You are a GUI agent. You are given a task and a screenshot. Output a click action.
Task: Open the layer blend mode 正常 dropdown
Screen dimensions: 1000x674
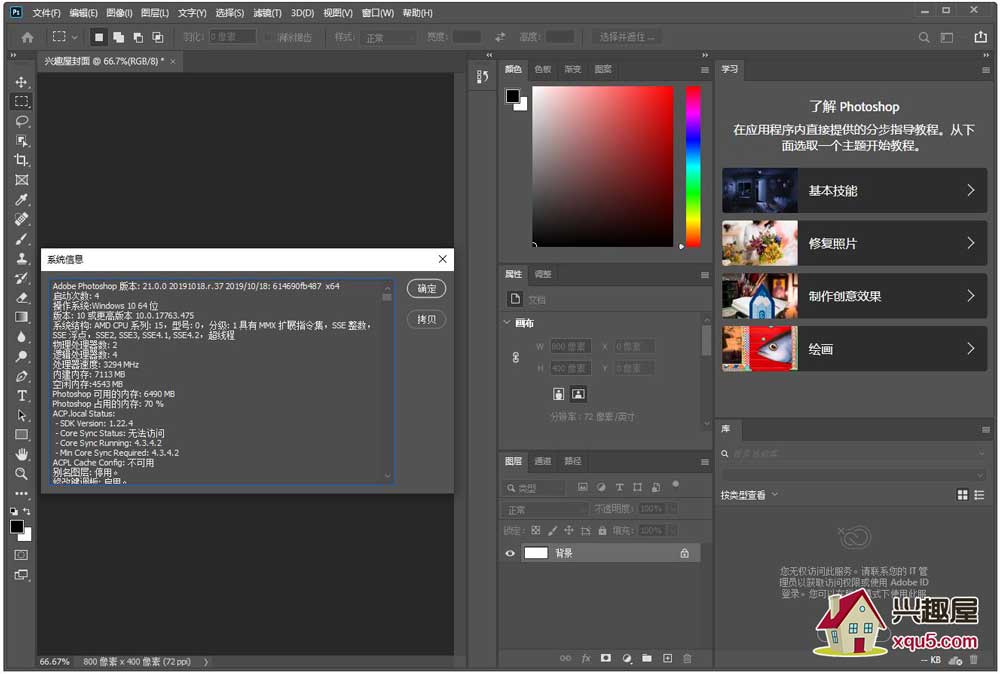(545, 509)
